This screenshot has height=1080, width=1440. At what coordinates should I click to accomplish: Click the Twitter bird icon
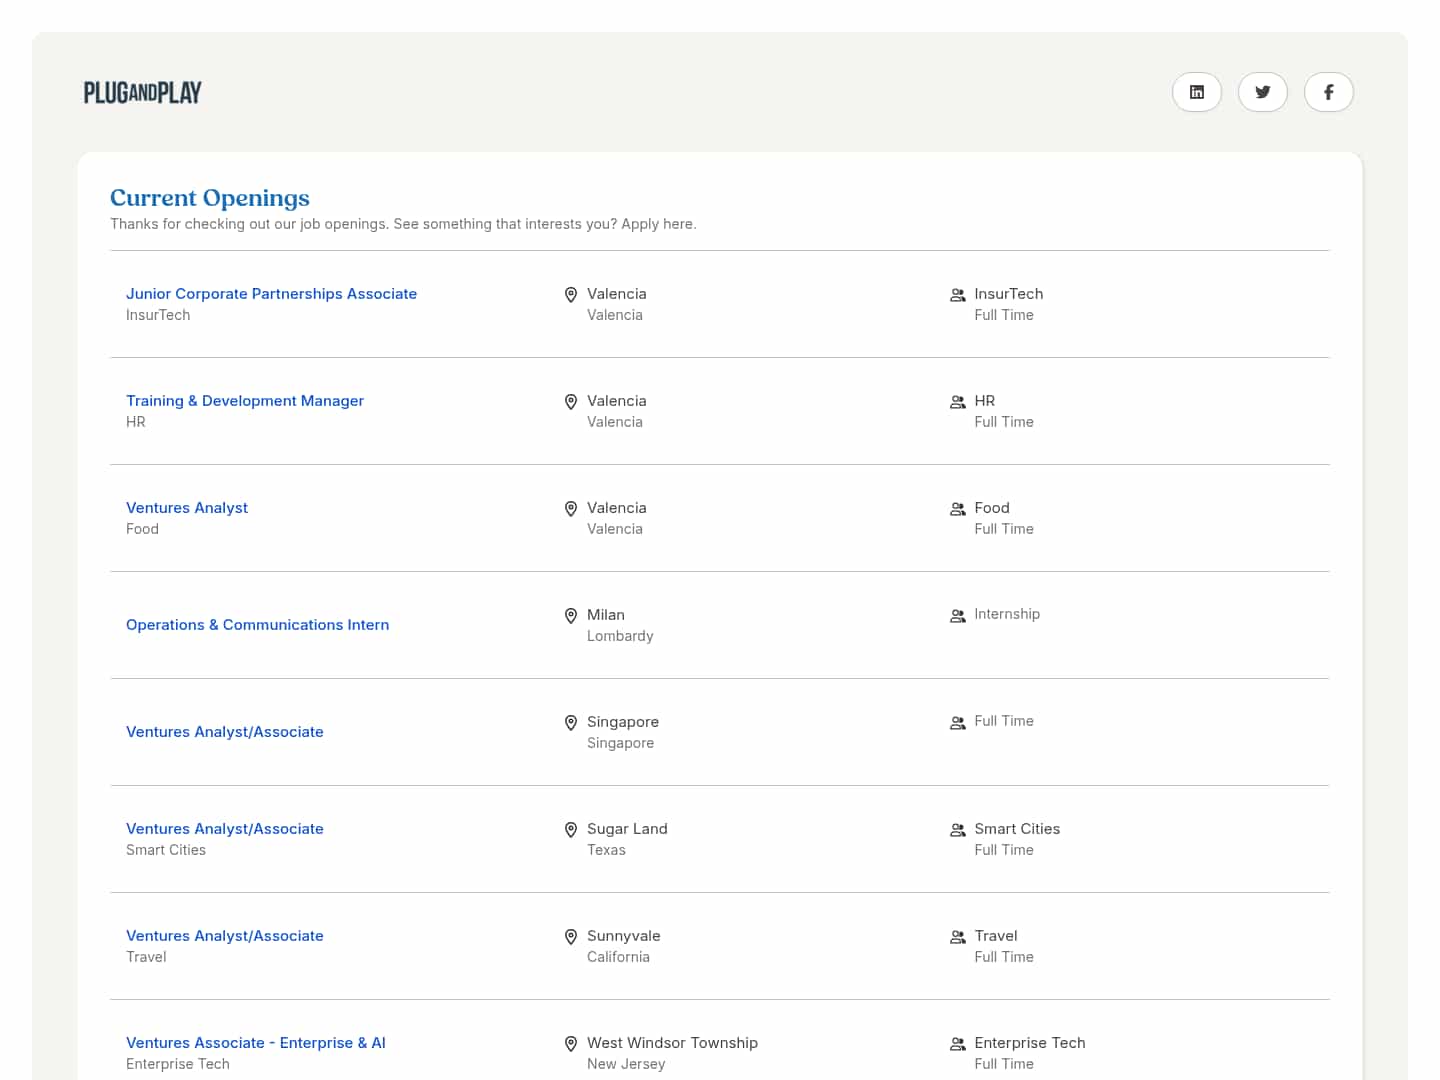pos(1262,92)
